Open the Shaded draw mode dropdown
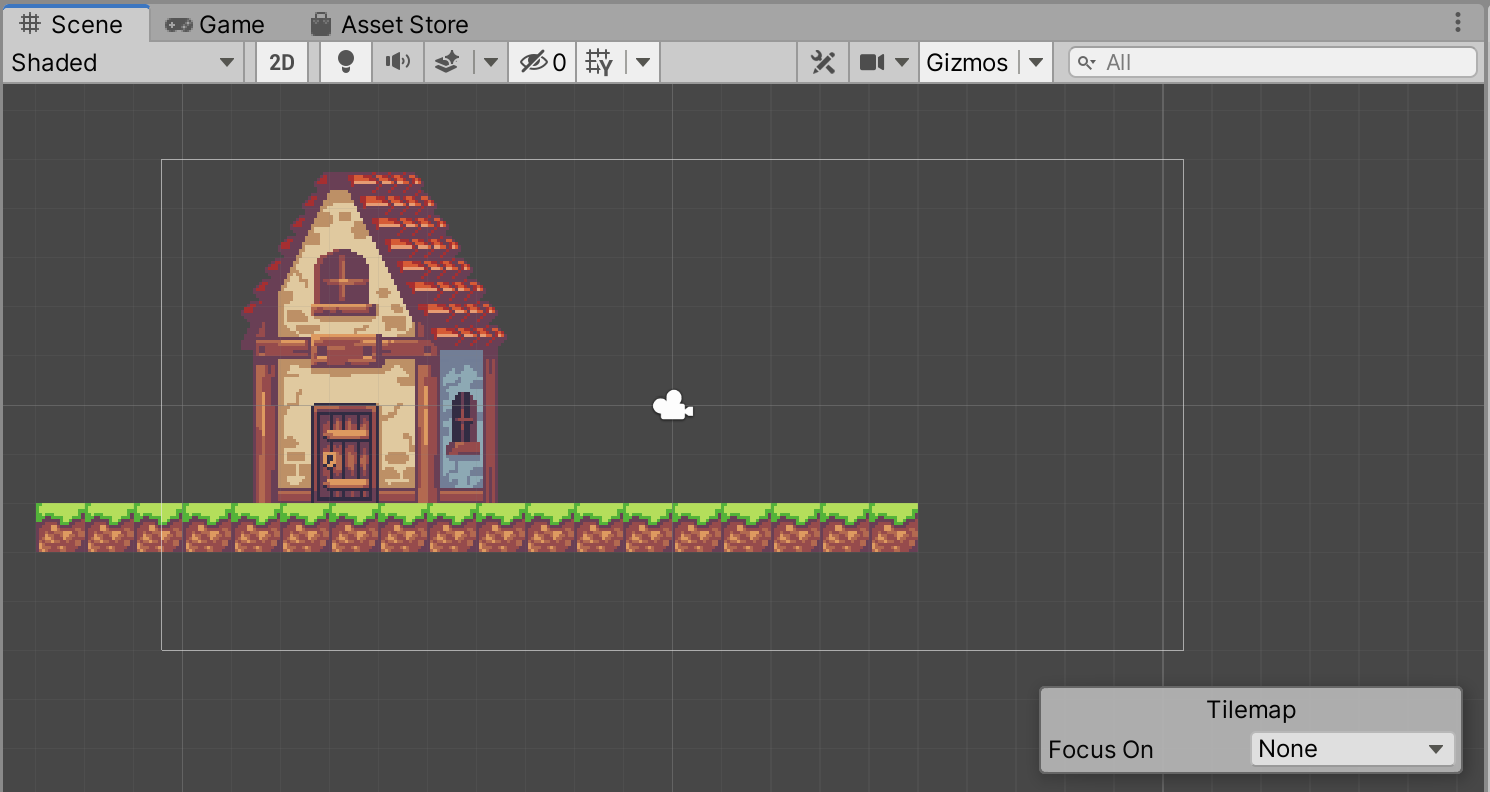The image size is (1490, 792). click(x=120, y=62)
